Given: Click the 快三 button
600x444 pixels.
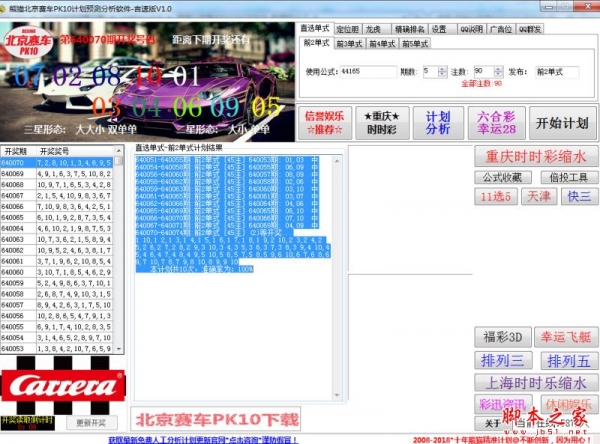Looking at the screenshot, I should 579,197.
